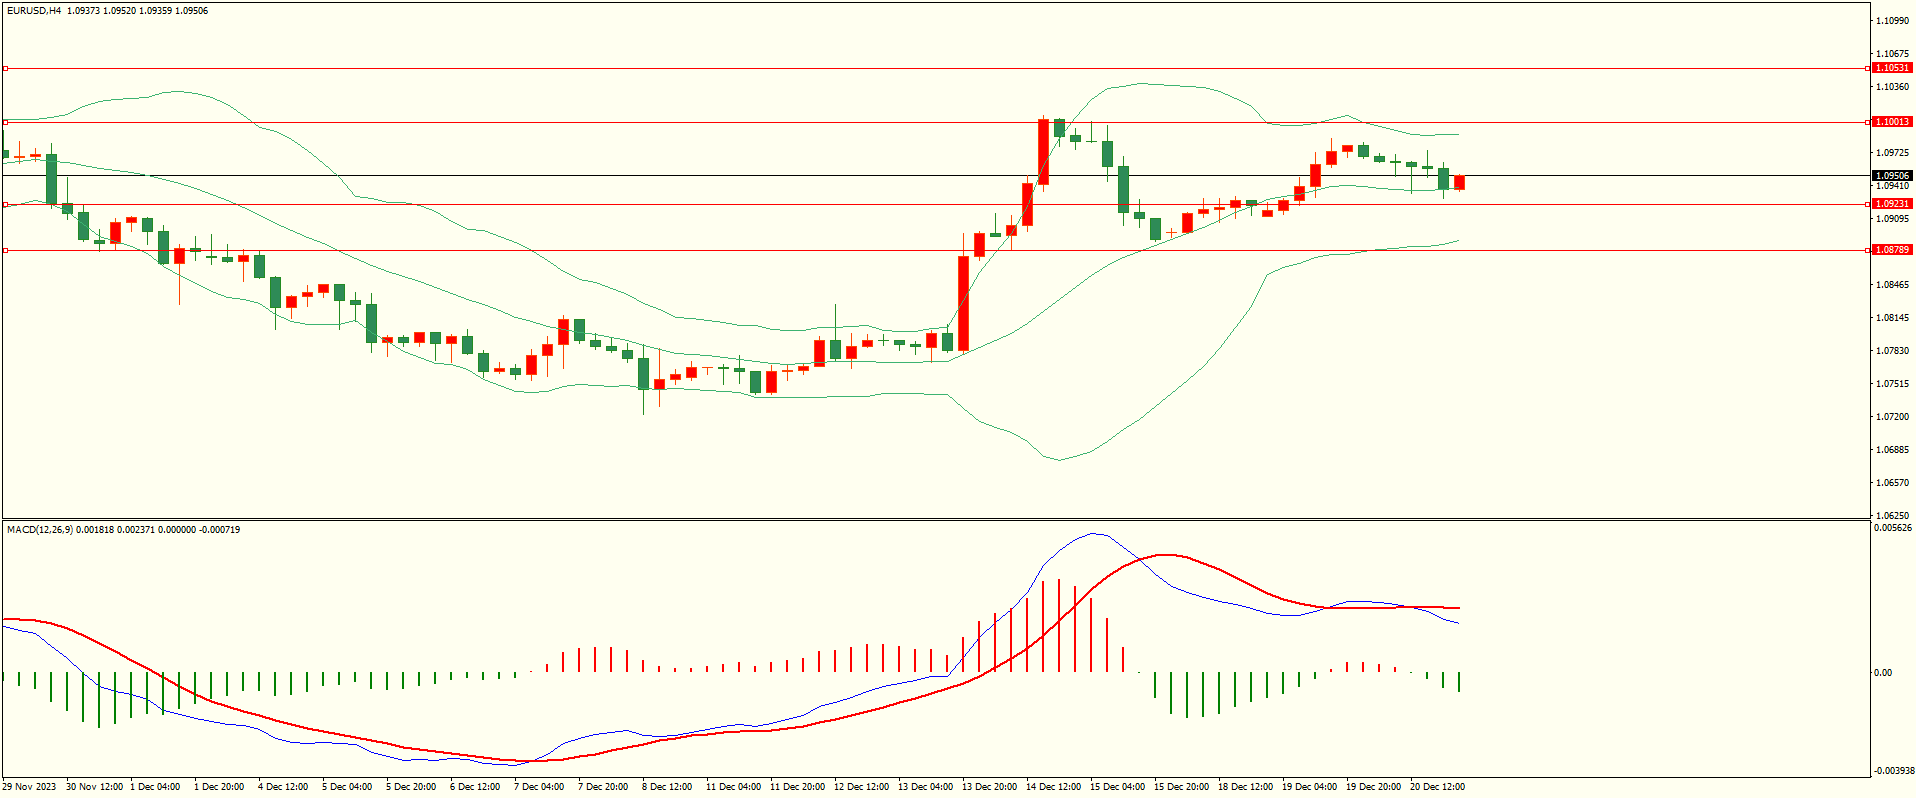Click the MACD(12,26,9) indicator label
Viewport: 1916px width, 798px height.
pyautogui.click(x=39, y=529)
